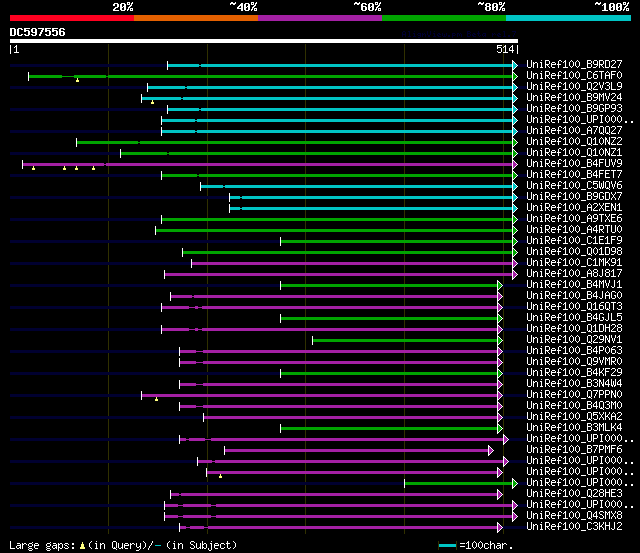The image size is (640, 553).
Task: Click the 514 query length marker
Action: [505, 50]
